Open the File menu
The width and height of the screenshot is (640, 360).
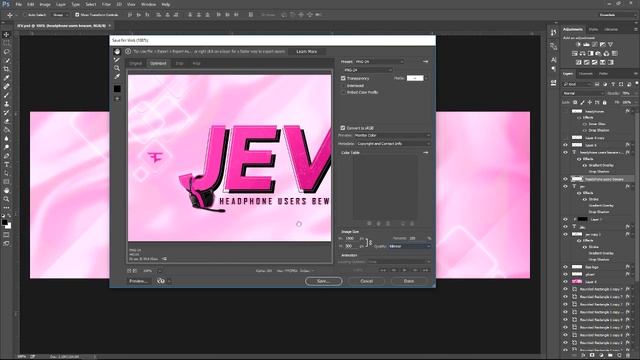[x=18, y=4]
